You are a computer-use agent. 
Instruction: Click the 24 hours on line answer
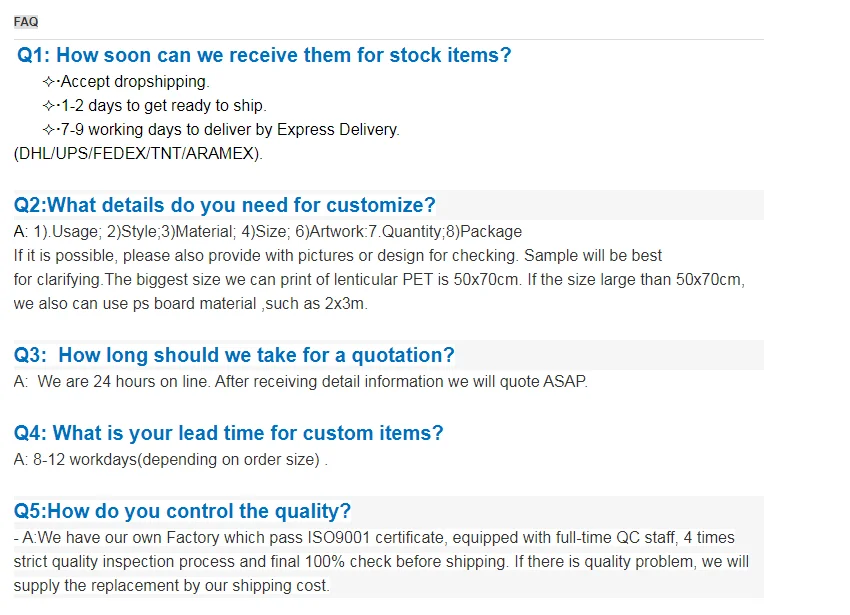click(300, 381)
